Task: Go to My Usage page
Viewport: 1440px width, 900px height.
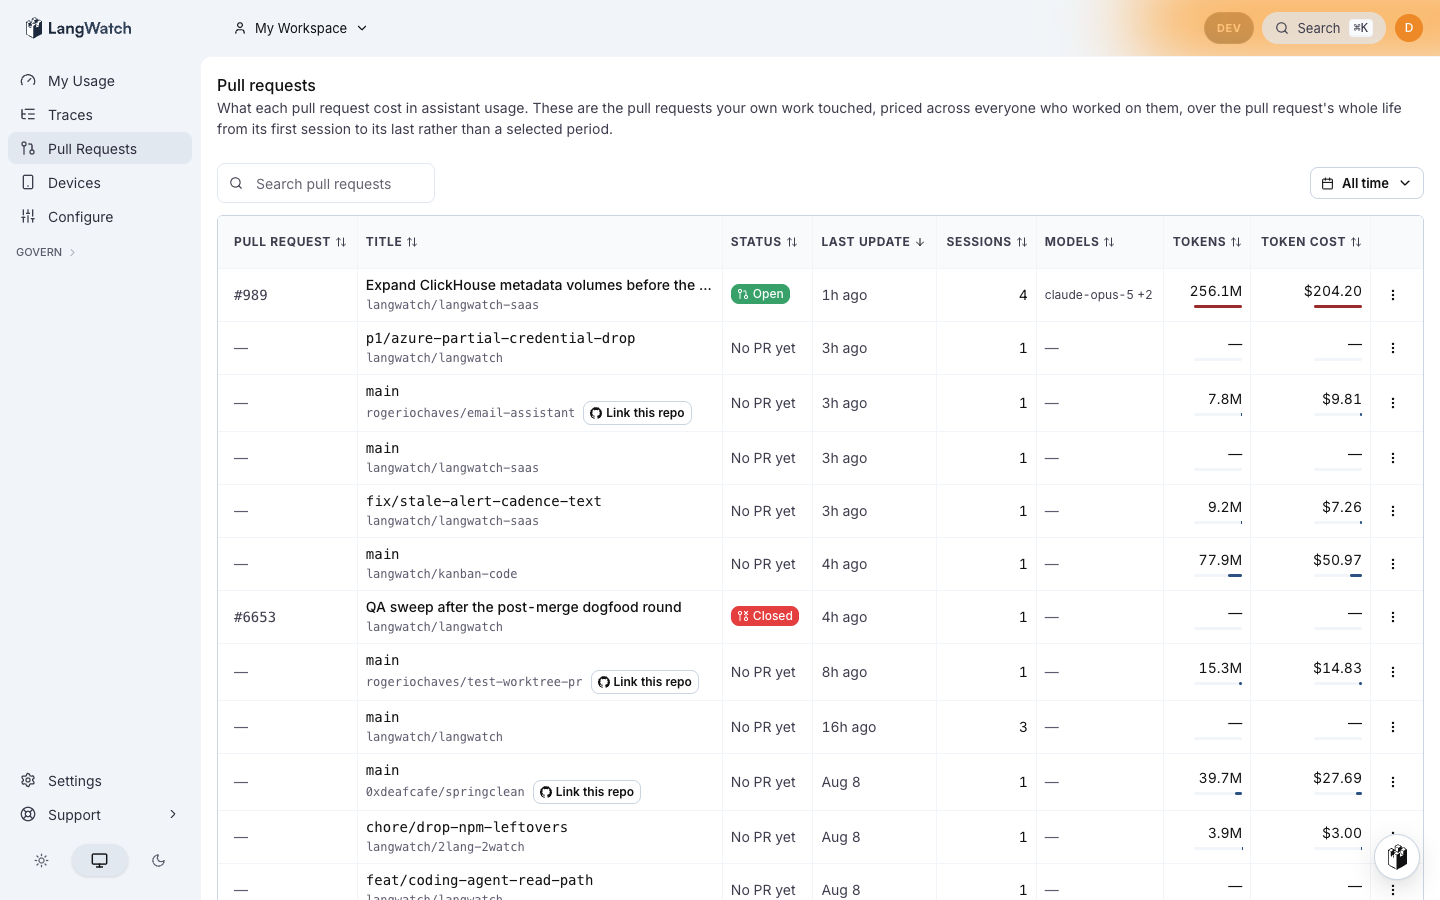Action: pos(100,81)
